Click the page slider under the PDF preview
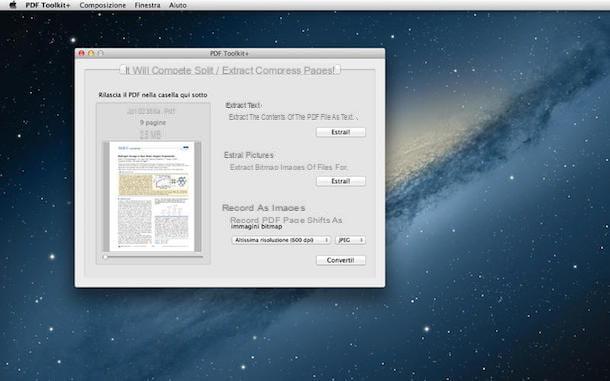This screenshot has height=381, width=610. click(x=154, y=257)
